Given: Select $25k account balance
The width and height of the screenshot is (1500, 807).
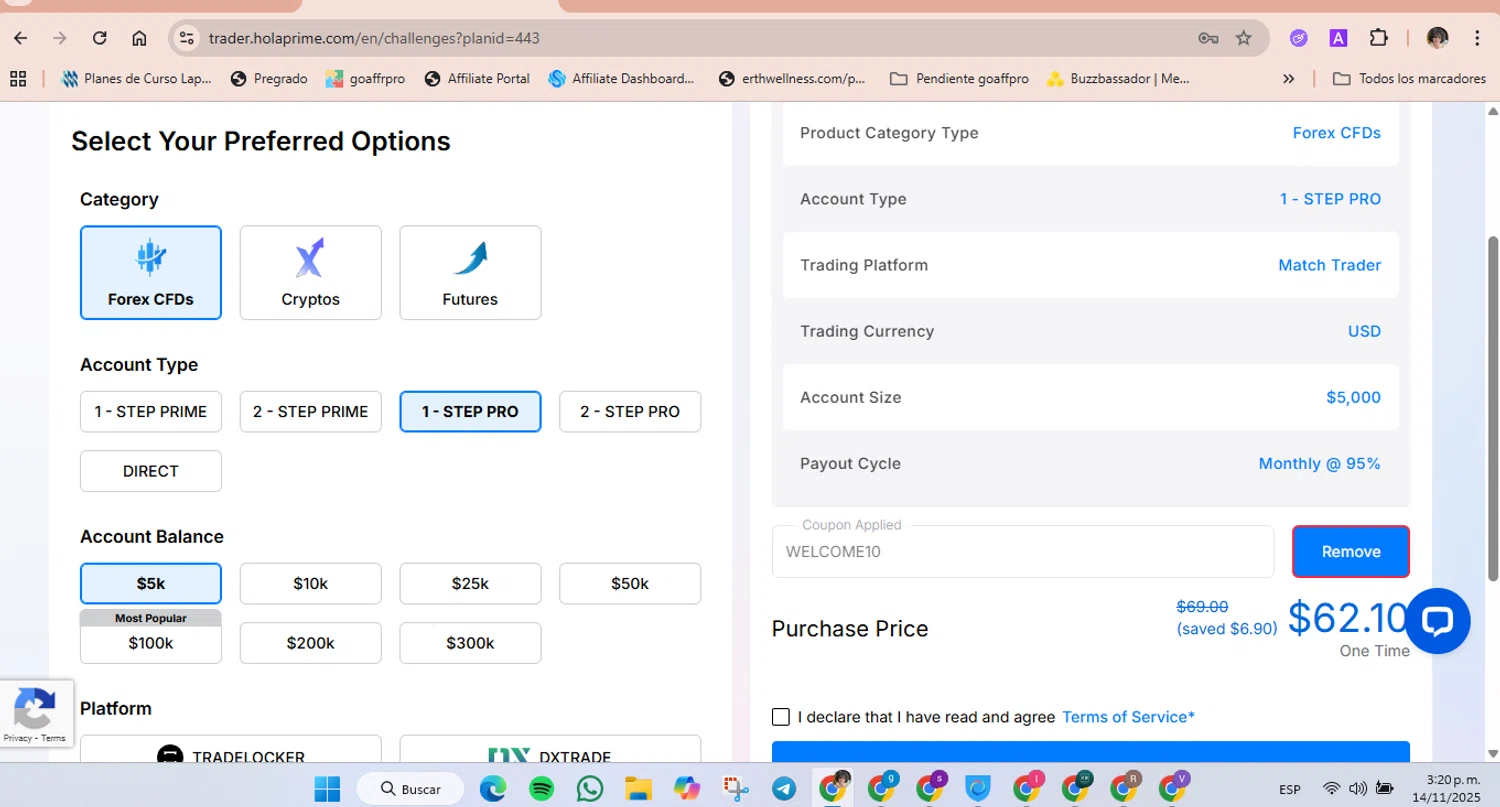Looking at the screenshot, I should pyautogui.click(x=470, y=583).
